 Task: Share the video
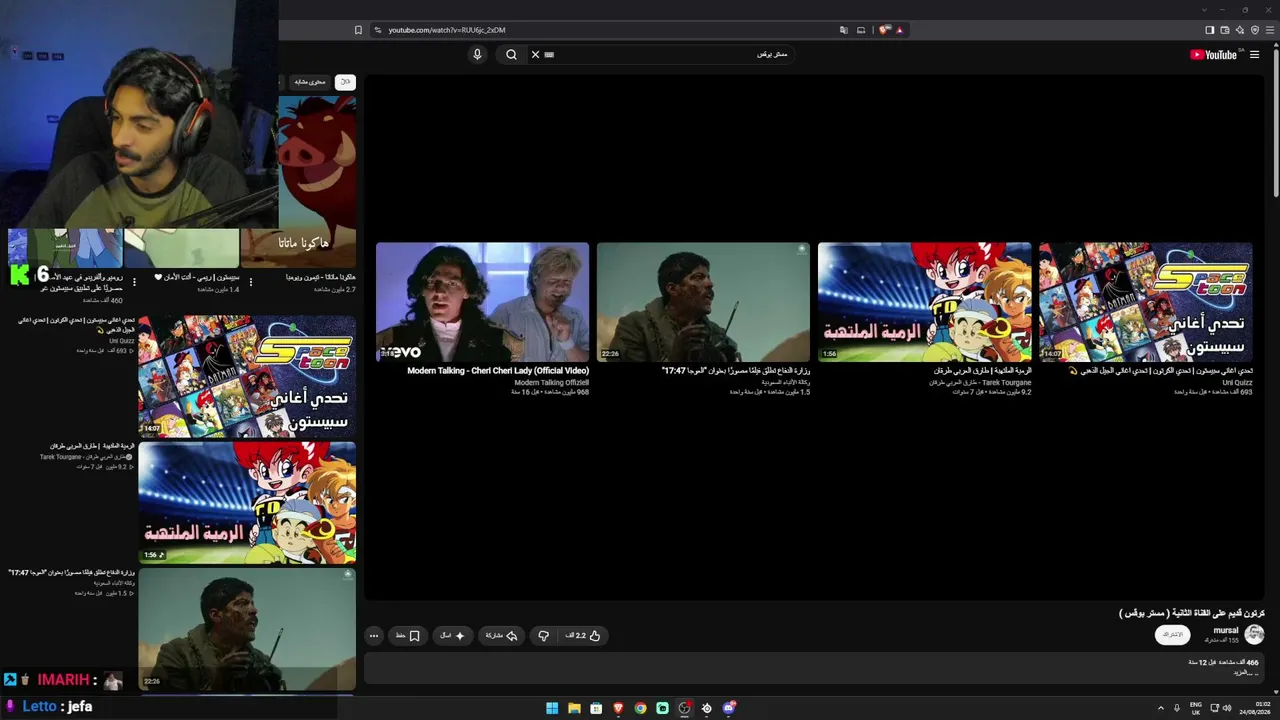pos(502,636)
